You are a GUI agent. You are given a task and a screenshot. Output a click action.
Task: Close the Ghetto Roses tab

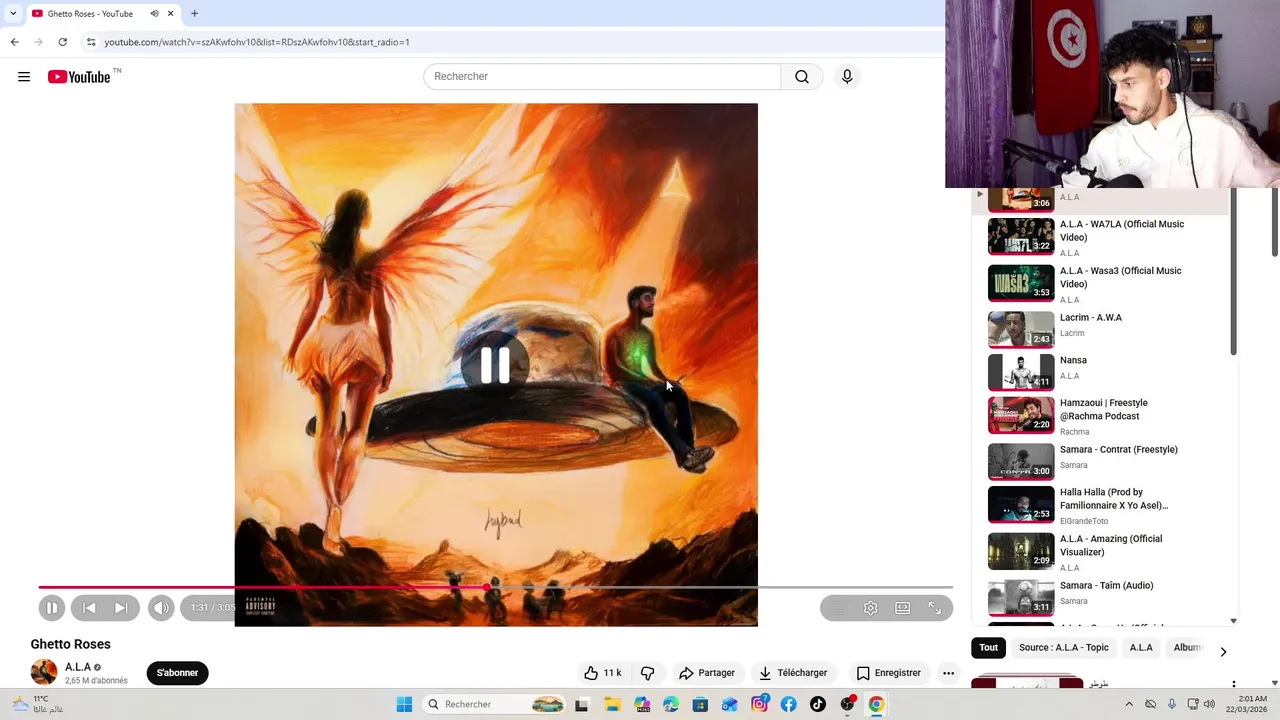170,14
